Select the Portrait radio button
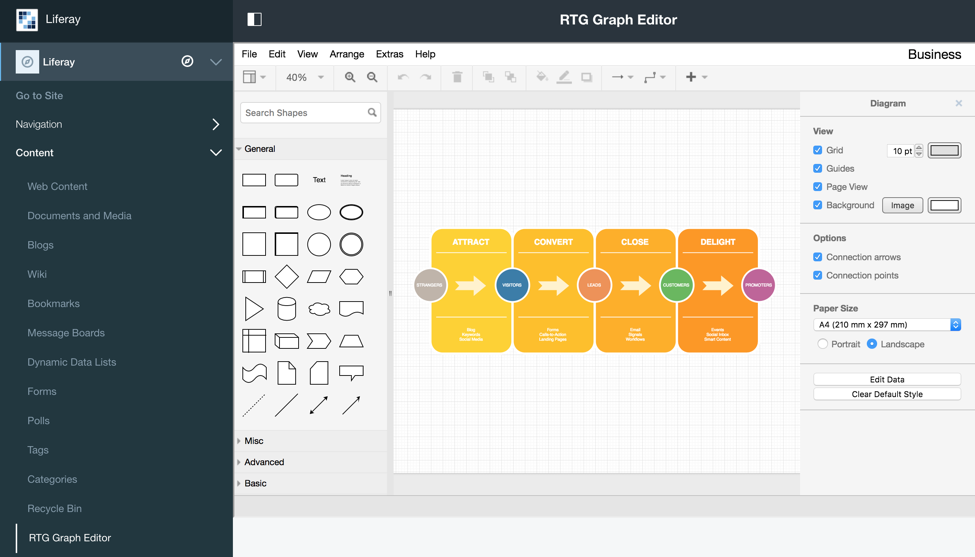975x557 pixels. pyautogui.click(x=822, y=344)
